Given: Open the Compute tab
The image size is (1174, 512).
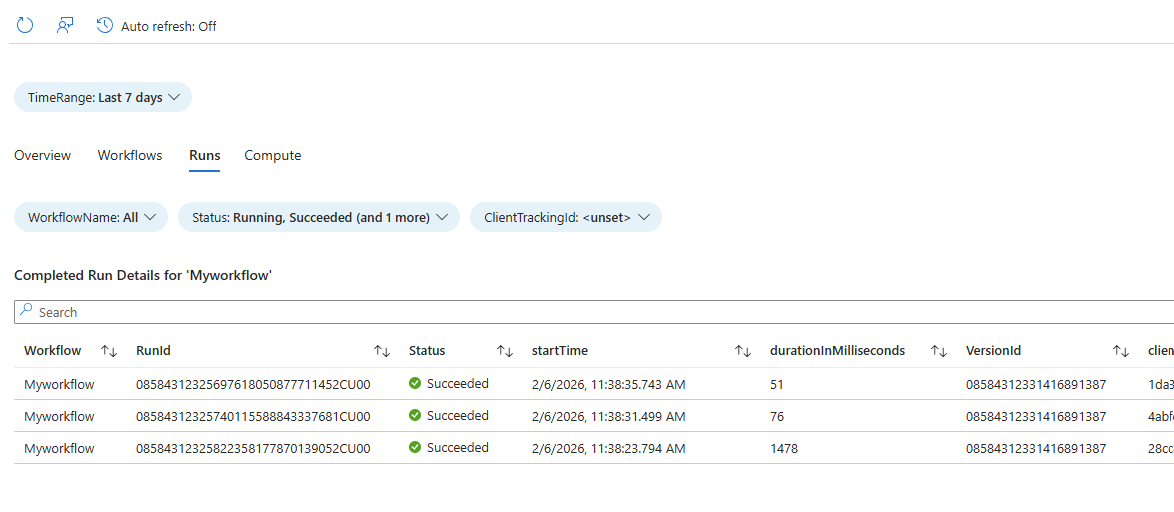Looking at the screenshot, I should tap(272, 155).
